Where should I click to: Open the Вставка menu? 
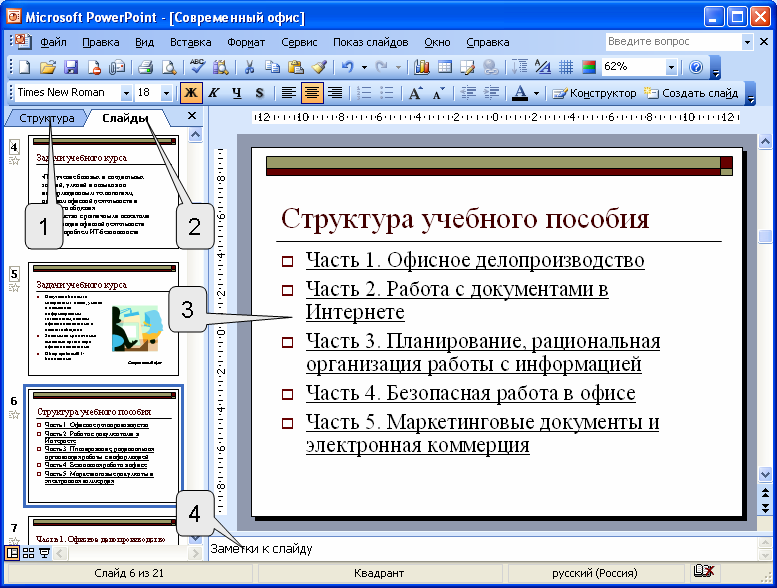point(190,42)
